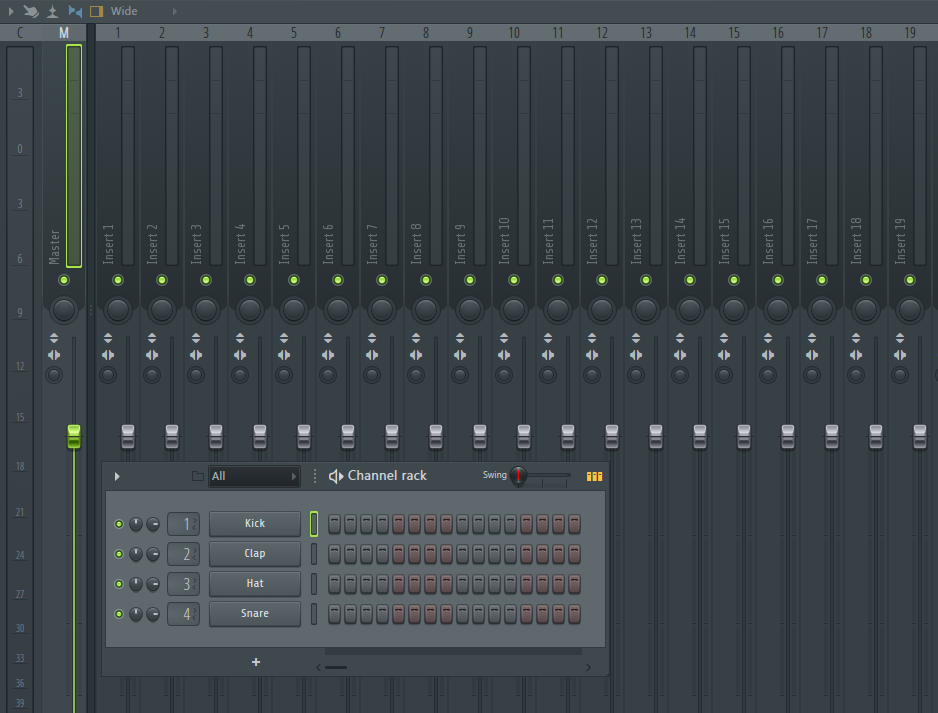Screen dimensions: 938x713
Task: Click the stereo separation knob on Insert 17
Action: (812, 375)
